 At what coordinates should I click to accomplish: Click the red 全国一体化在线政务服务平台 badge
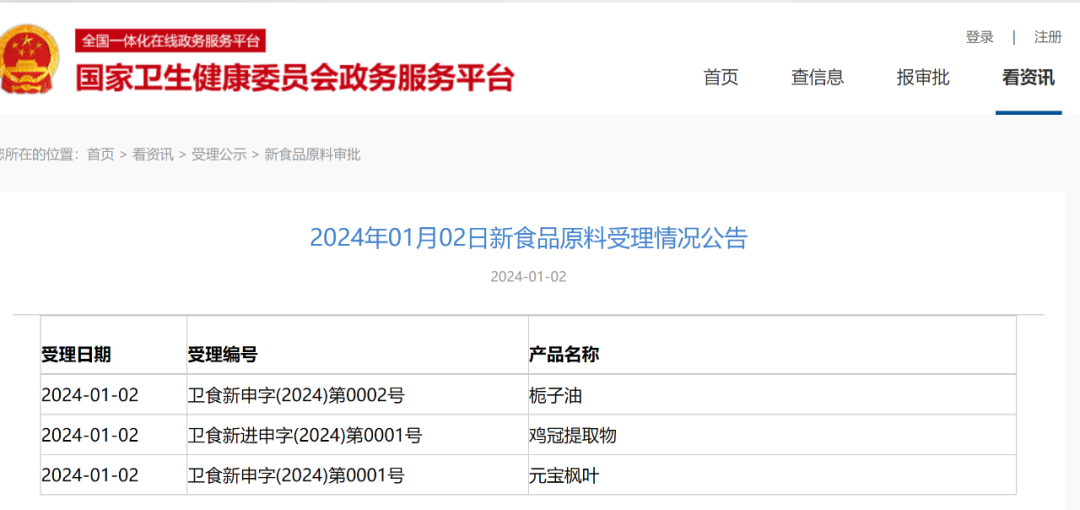click(x=170, y=41)
